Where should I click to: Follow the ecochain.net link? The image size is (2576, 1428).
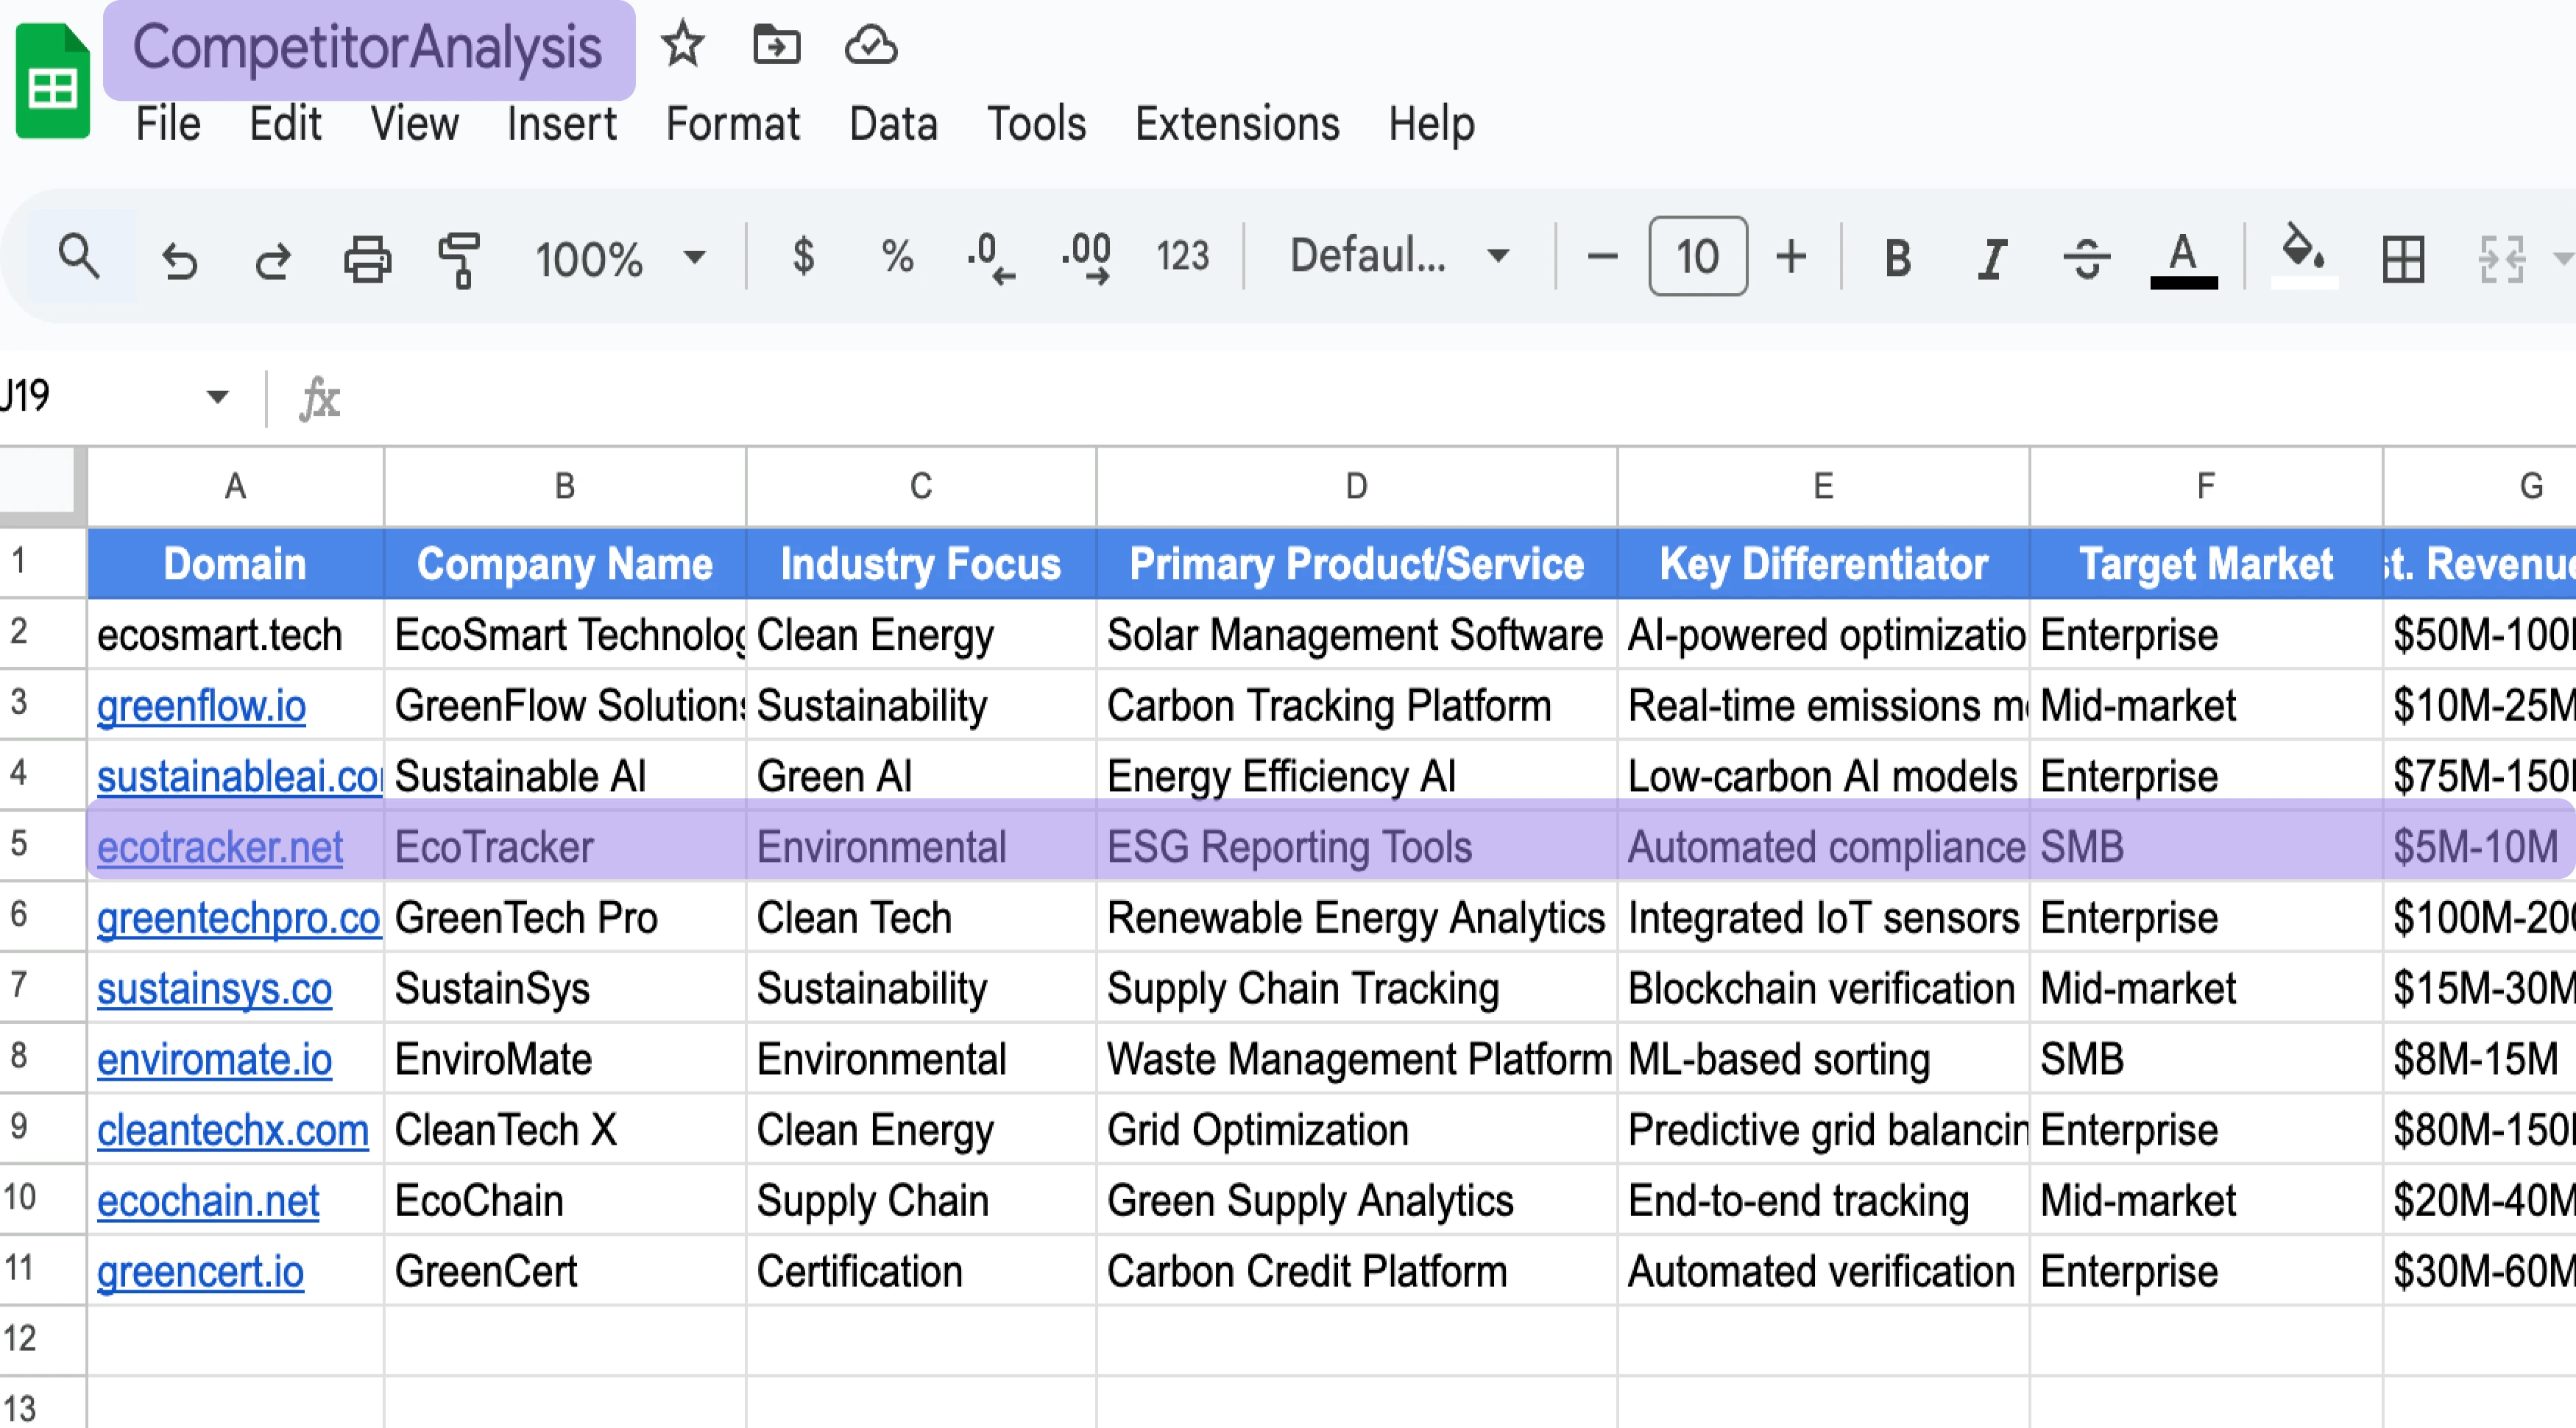208,1201
